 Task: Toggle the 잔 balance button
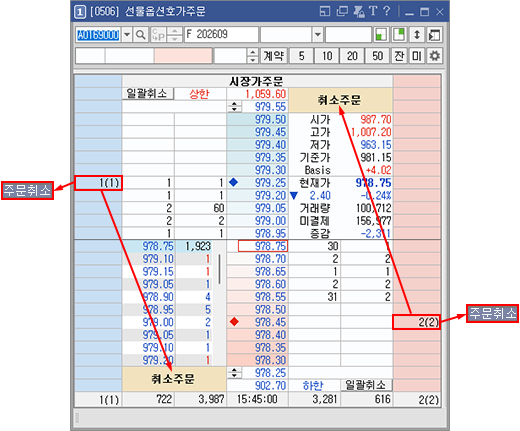[x=399, y=56]
